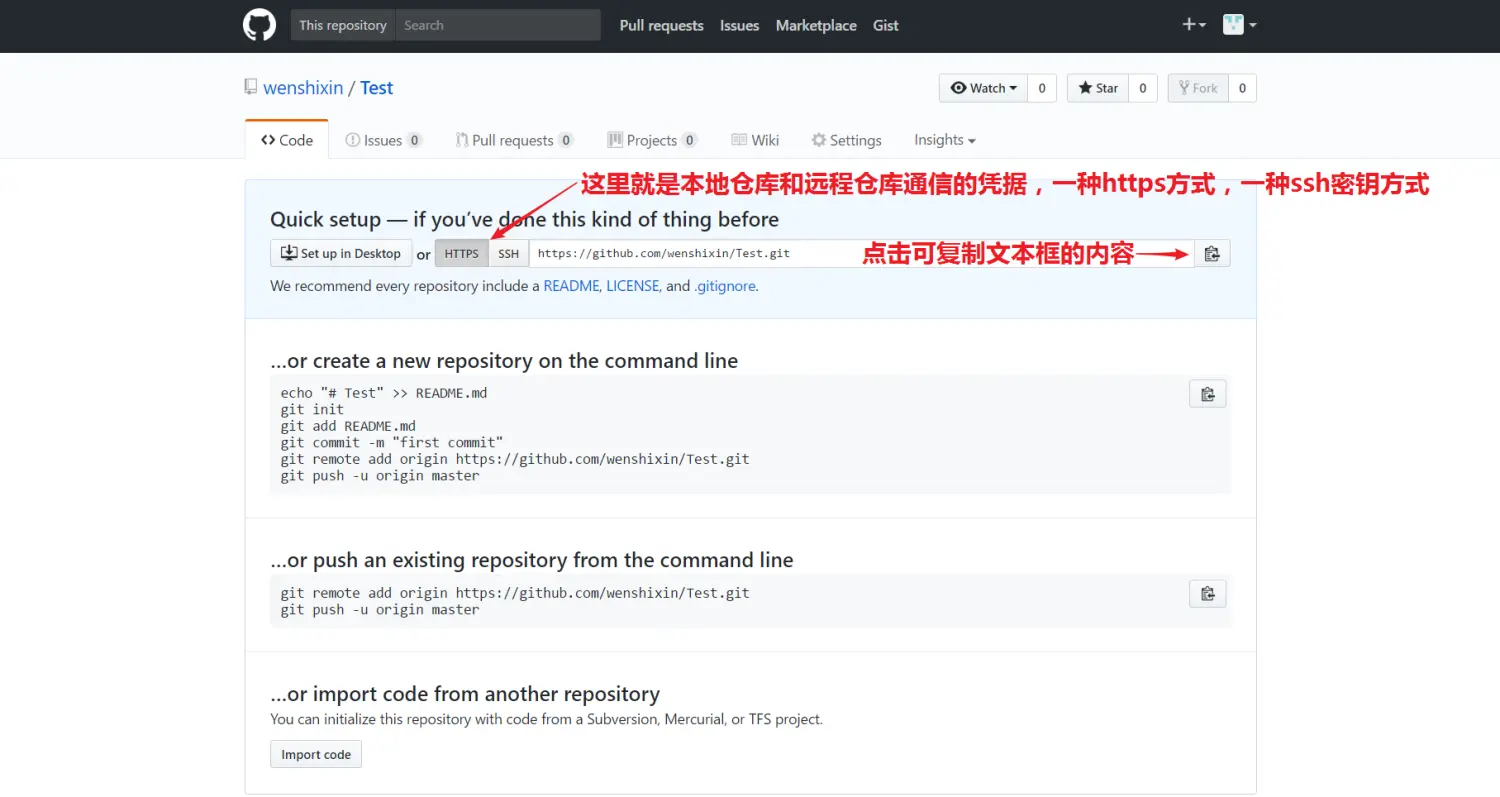Click the This repository search scope

tap(343, 25)
